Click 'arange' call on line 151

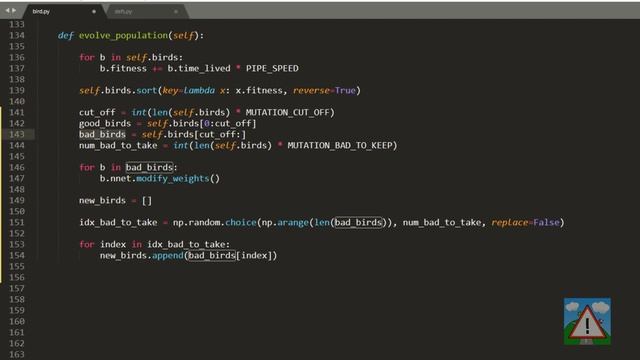[293, 222]
